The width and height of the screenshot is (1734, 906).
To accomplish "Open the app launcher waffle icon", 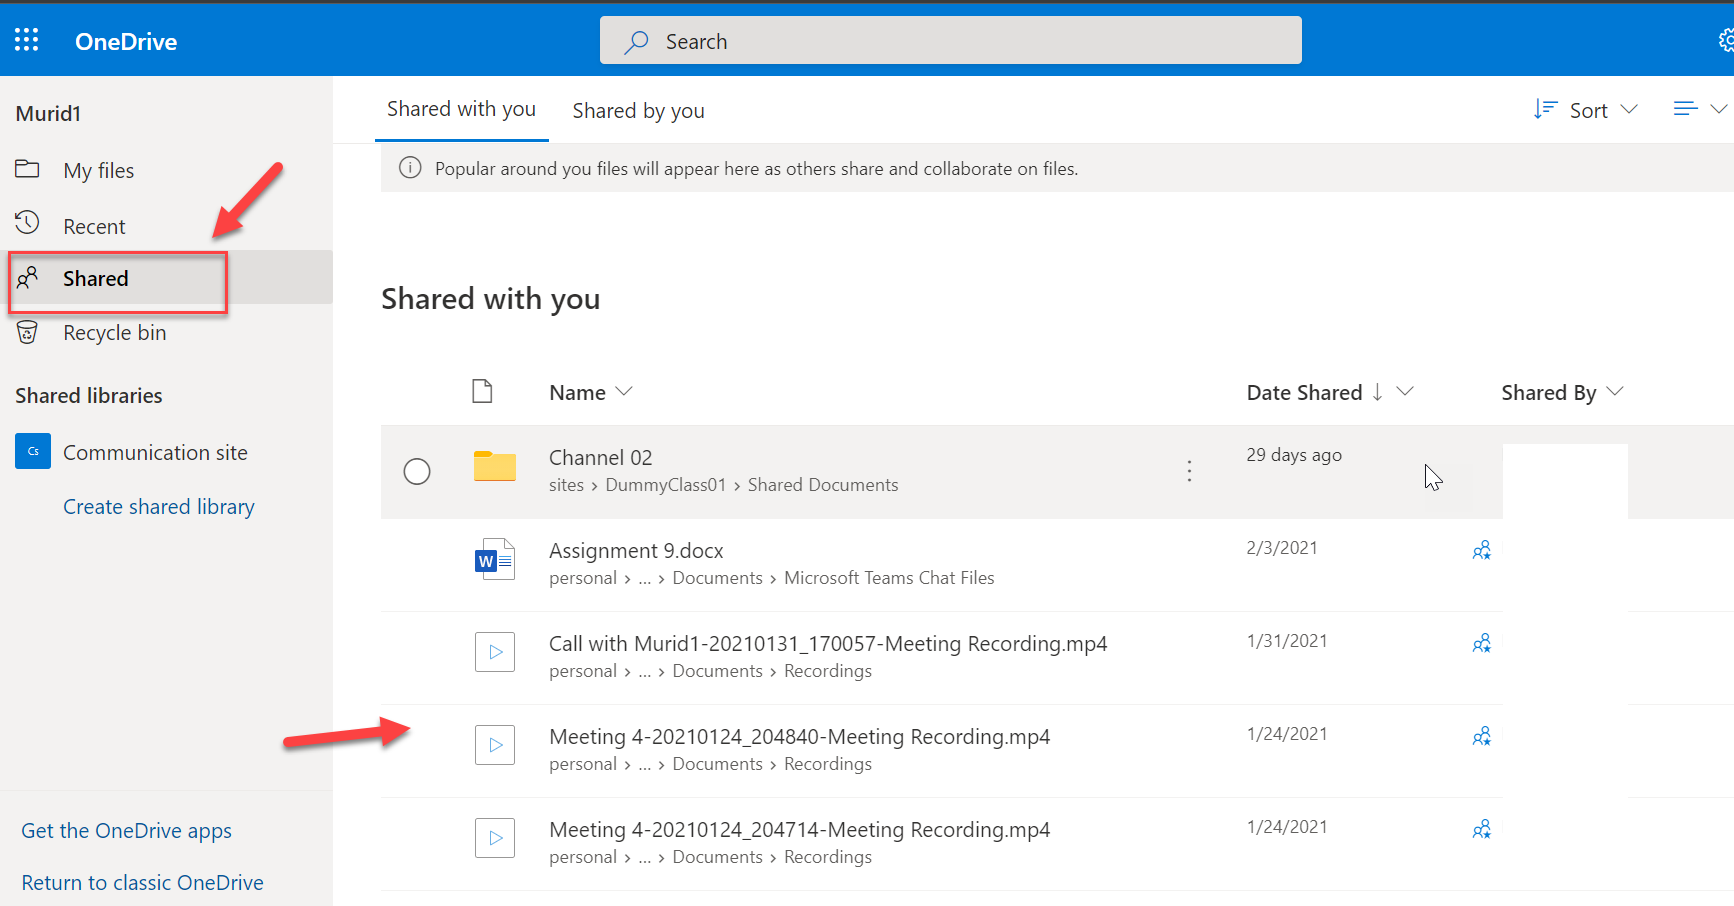I will point(27,40).
